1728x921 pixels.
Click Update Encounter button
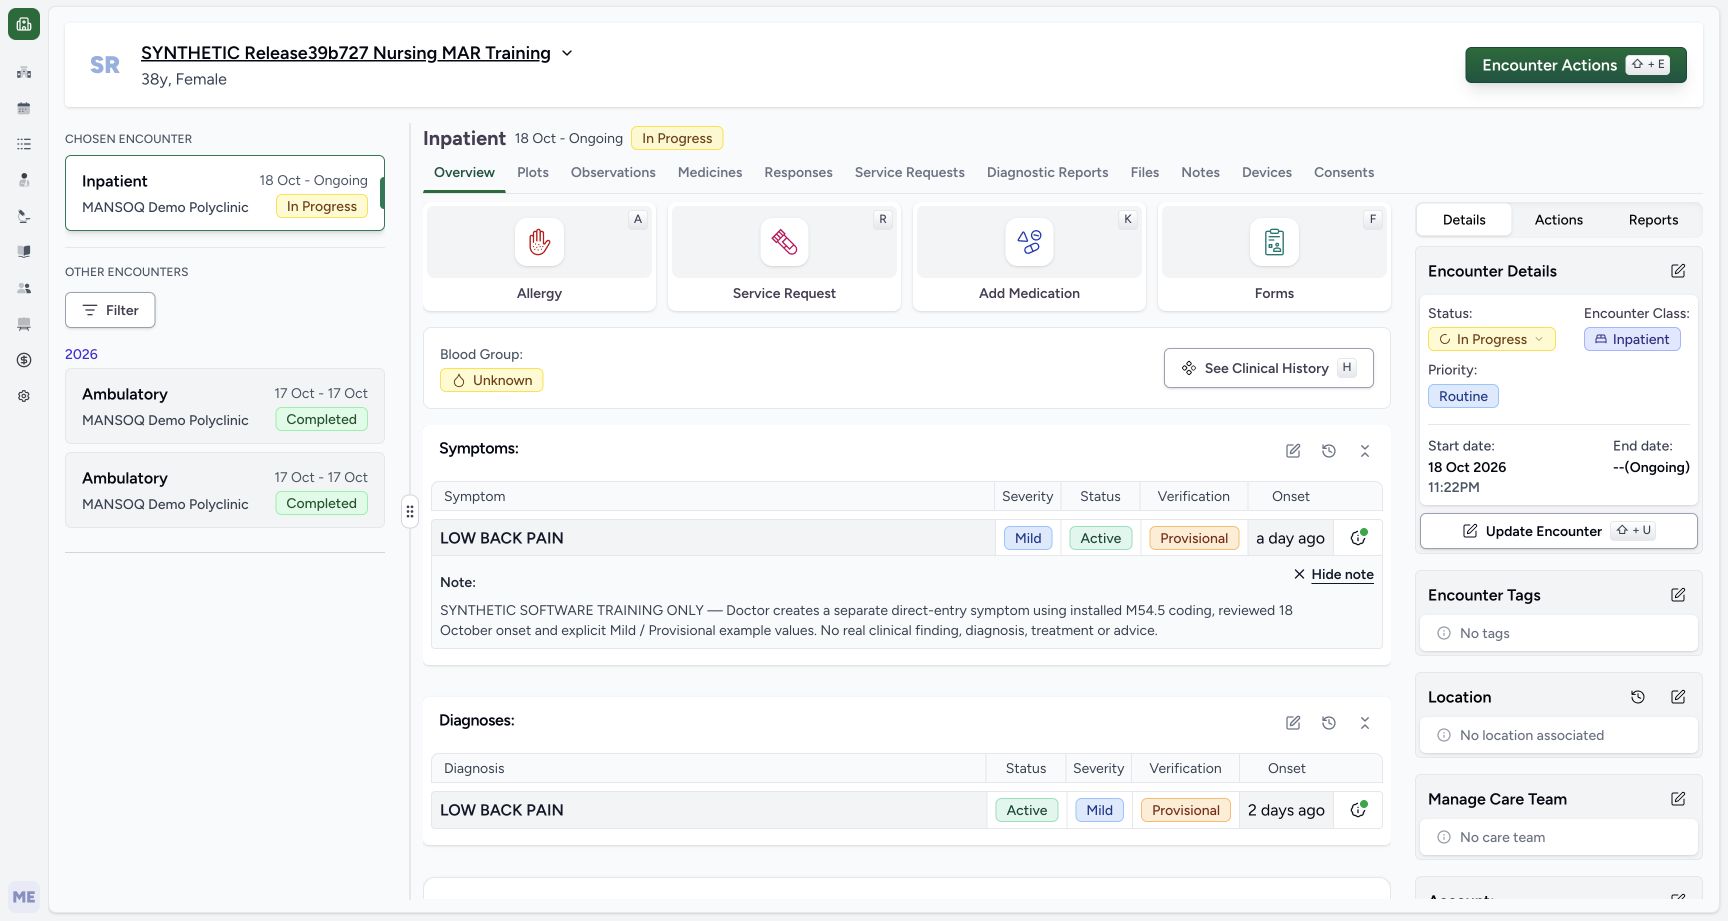point(1558,531)
